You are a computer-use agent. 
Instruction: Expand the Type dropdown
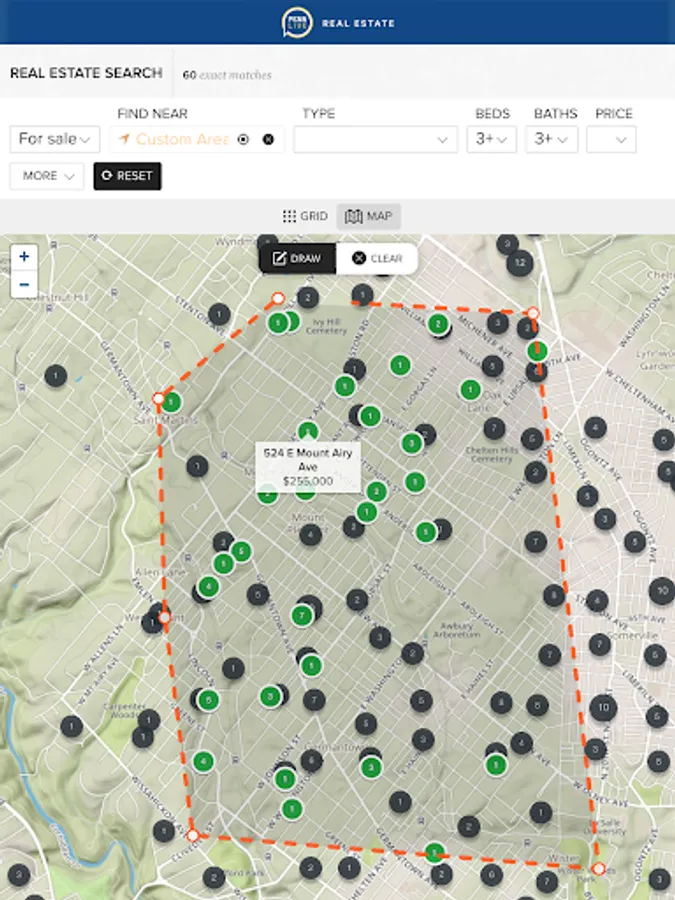tap(375, 139)
